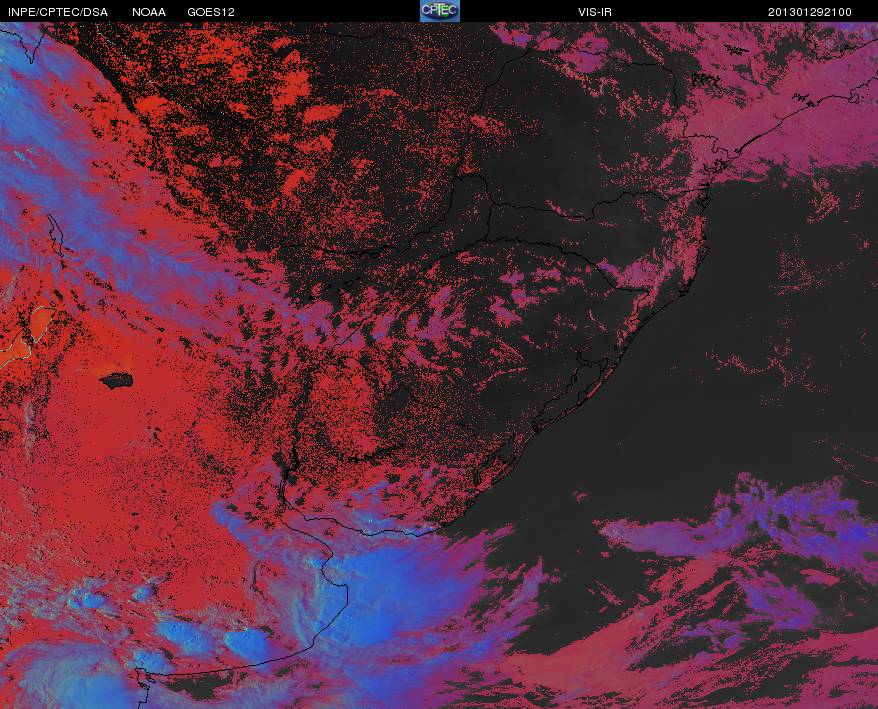The image size is (878, 709).
Task: Select the NOAA label in header
Action: tap(148, 12)
